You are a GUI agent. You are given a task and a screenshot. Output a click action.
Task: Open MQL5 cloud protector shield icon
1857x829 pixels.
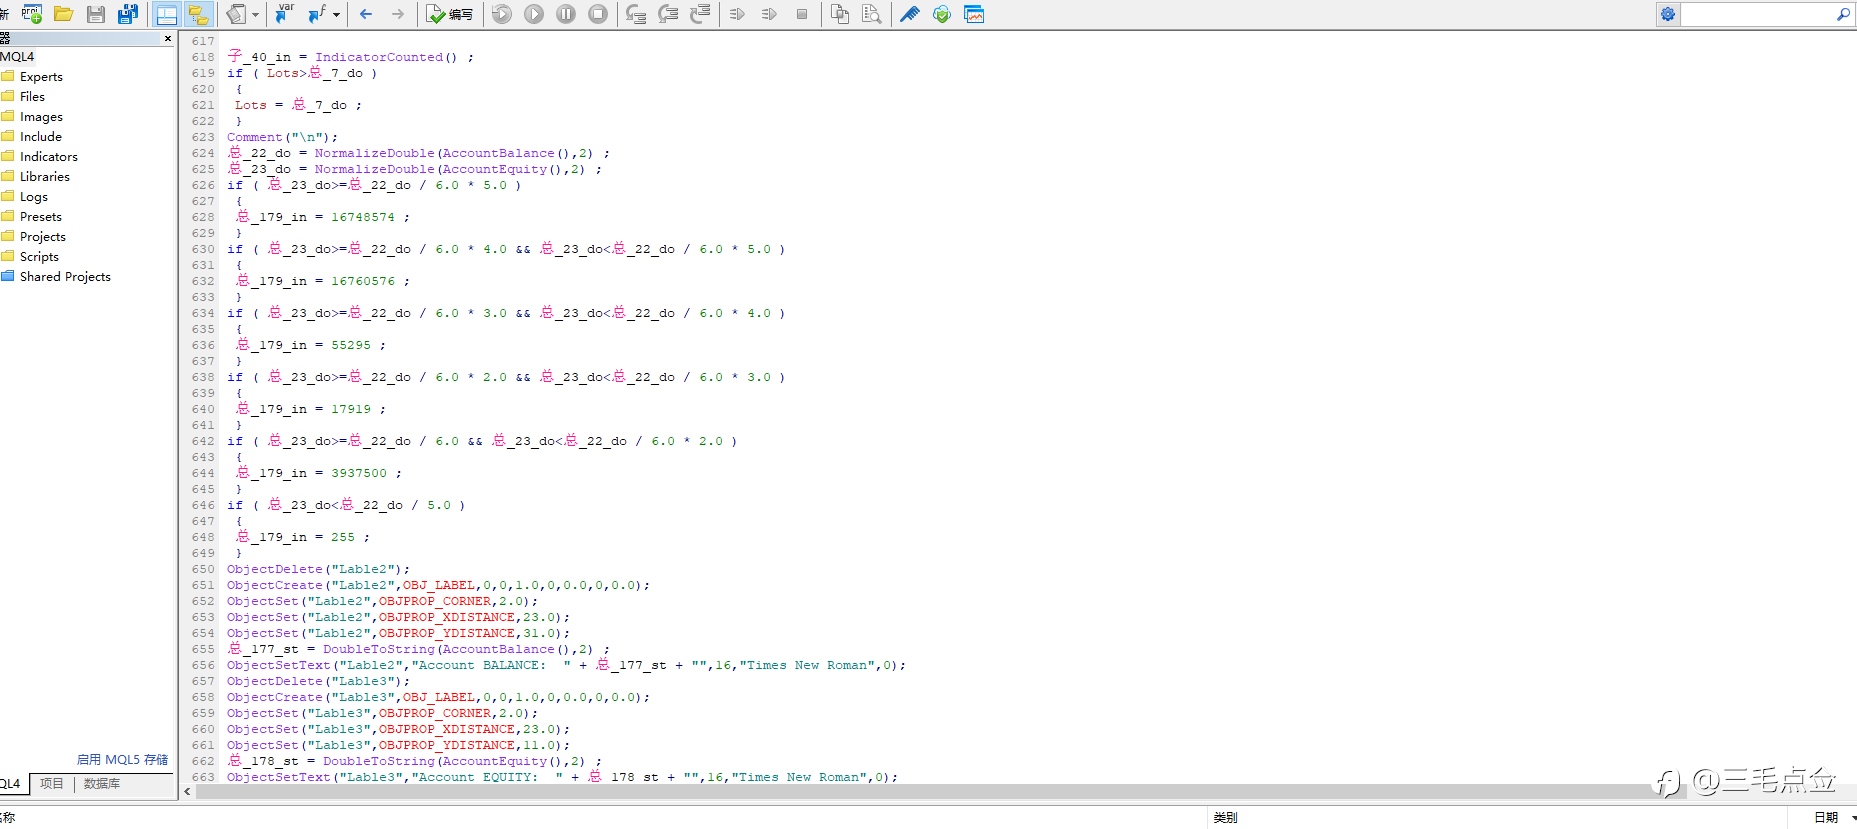click(x=942, y=14)
